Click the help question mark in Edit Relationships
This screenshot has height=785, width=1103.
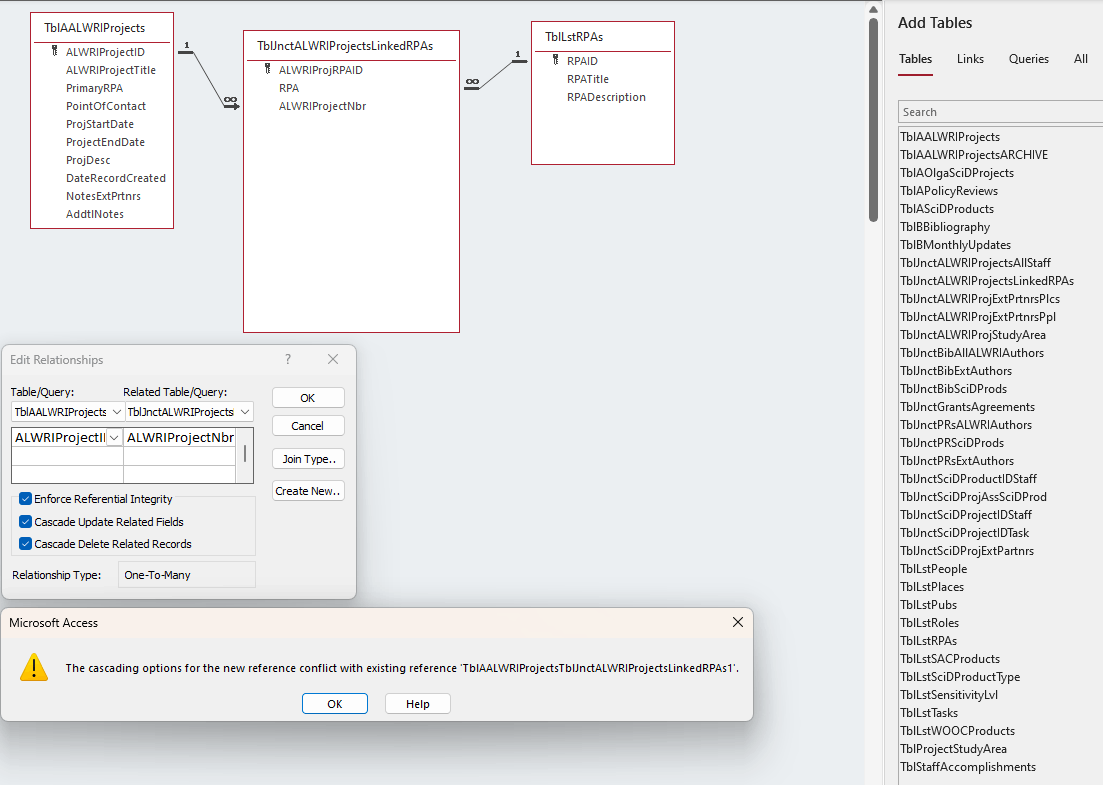pyautogui.click(x=288, y=359)
